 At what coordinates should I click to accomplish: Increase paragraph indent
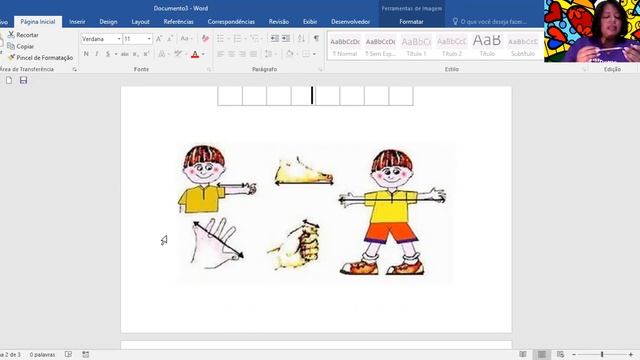286,39
